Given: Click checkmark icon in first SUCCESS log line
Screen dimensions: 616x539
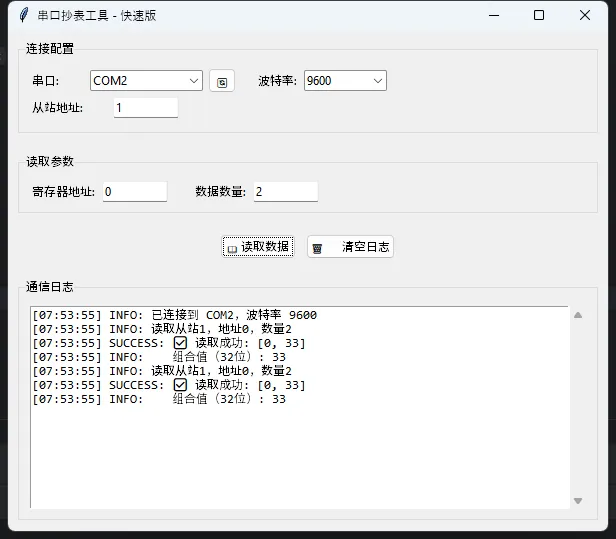Looking at the screenshot, I should (180, 343).
